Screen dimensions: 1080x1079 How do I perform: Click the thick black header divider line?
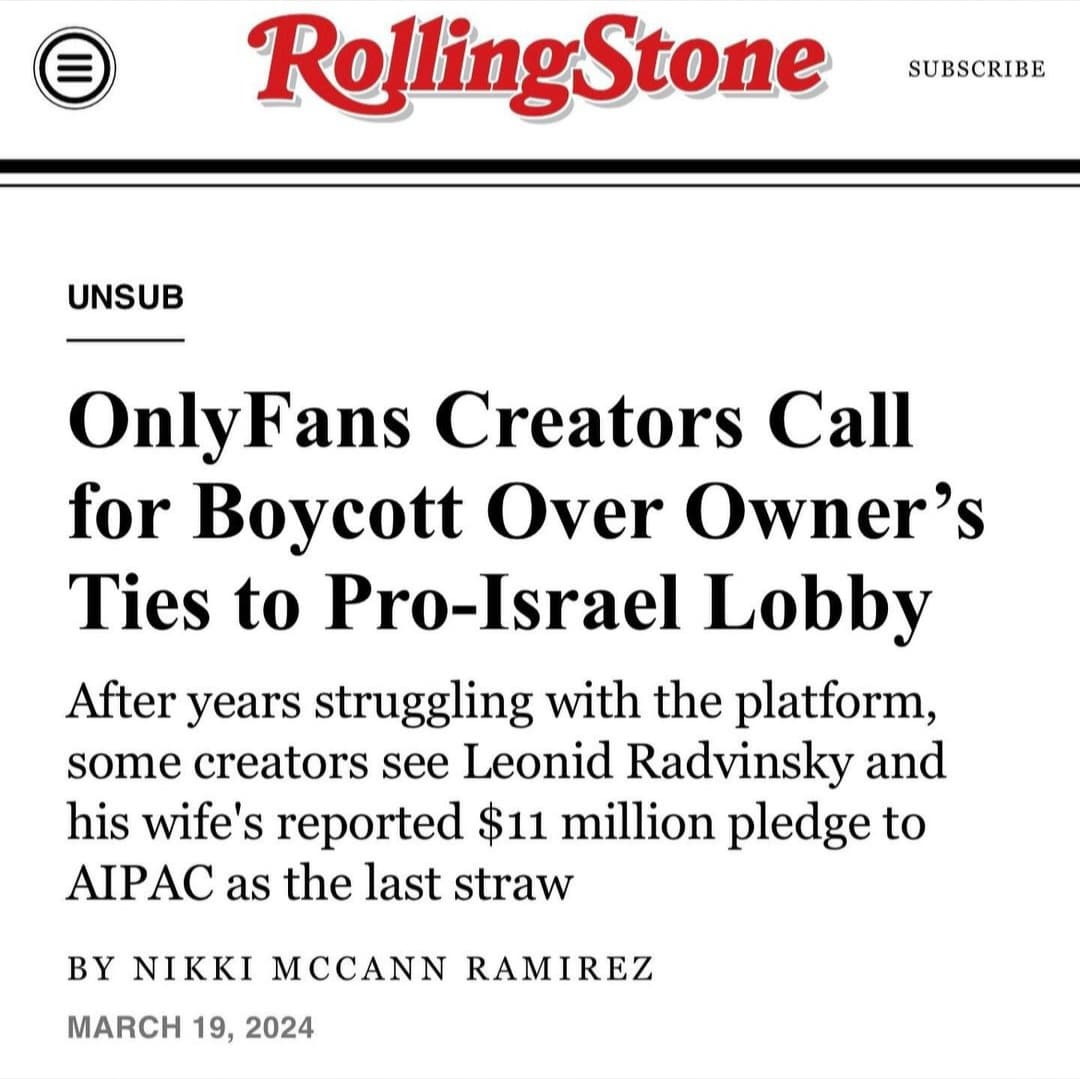pyautogui.click(x=540, y=167)
